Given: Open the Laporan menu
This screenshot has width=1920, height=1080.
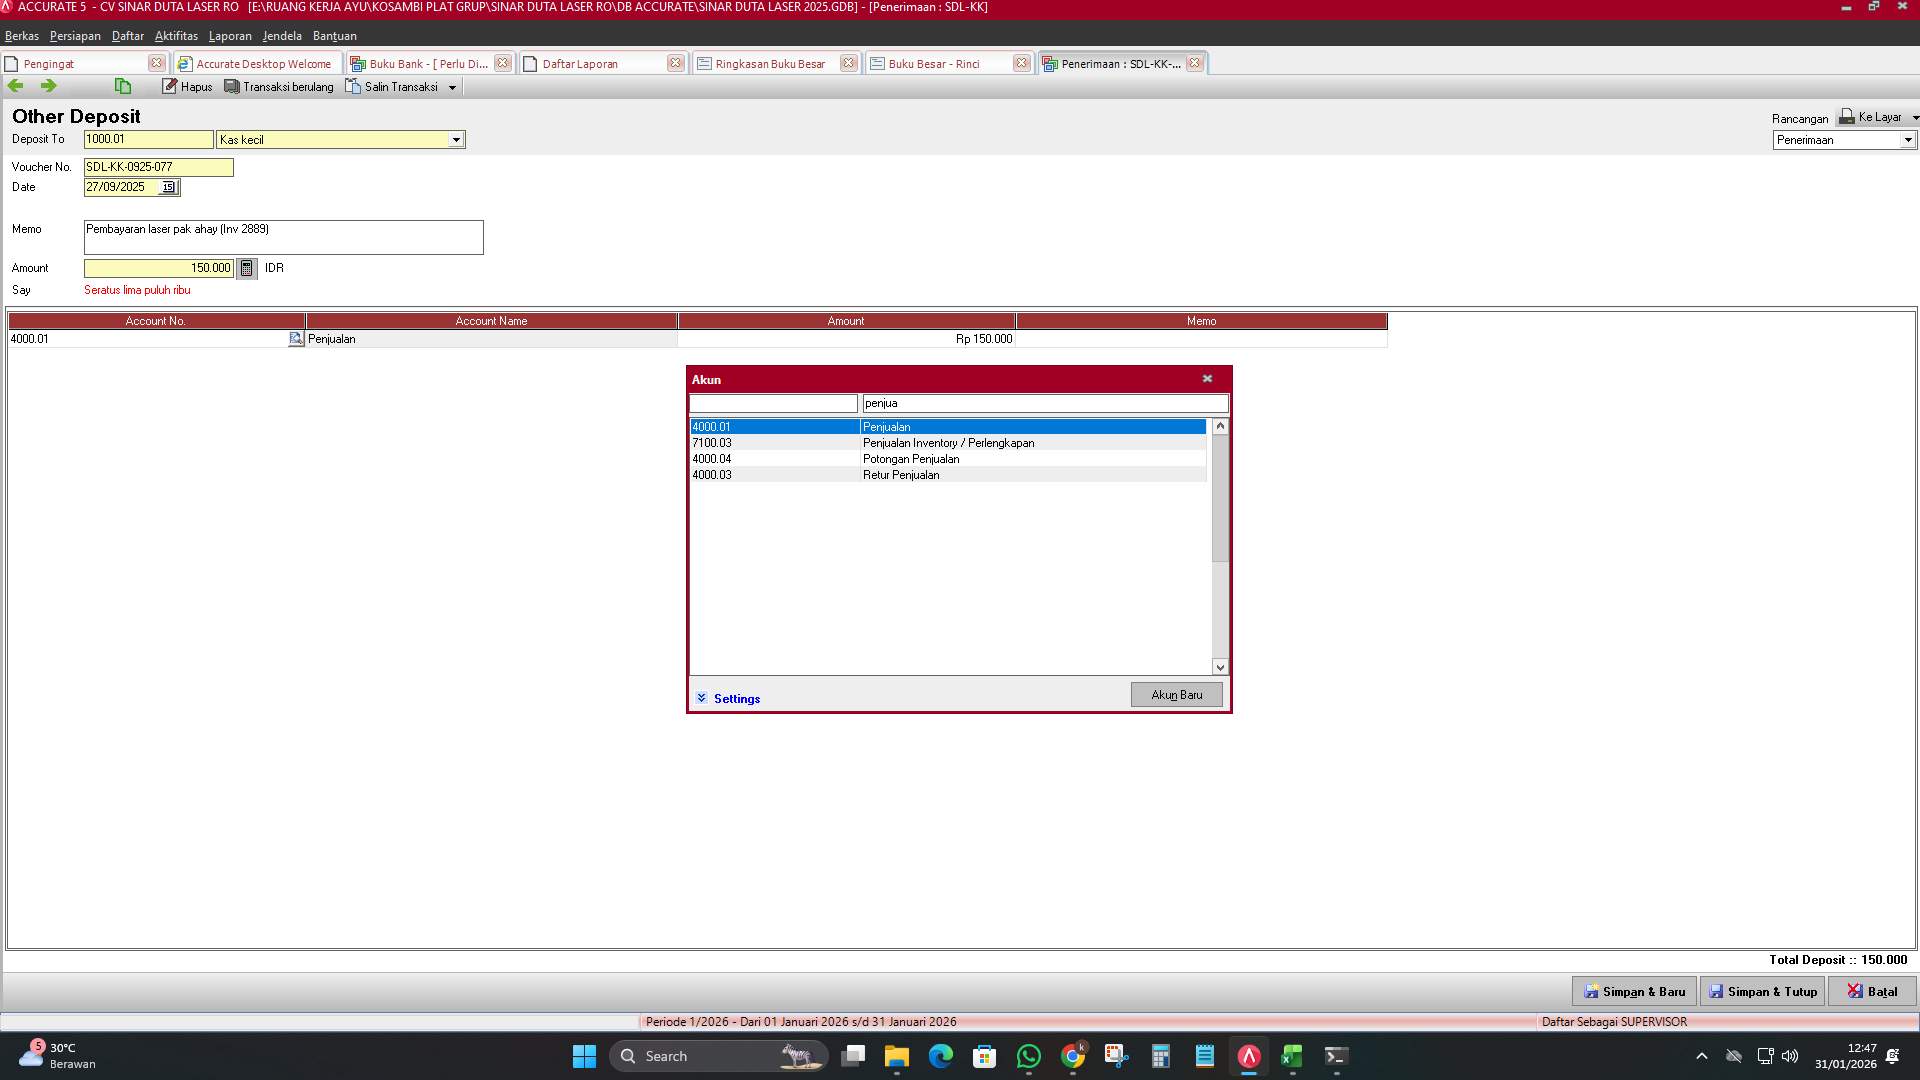Looking at the screenshot, I should point(230,36).
